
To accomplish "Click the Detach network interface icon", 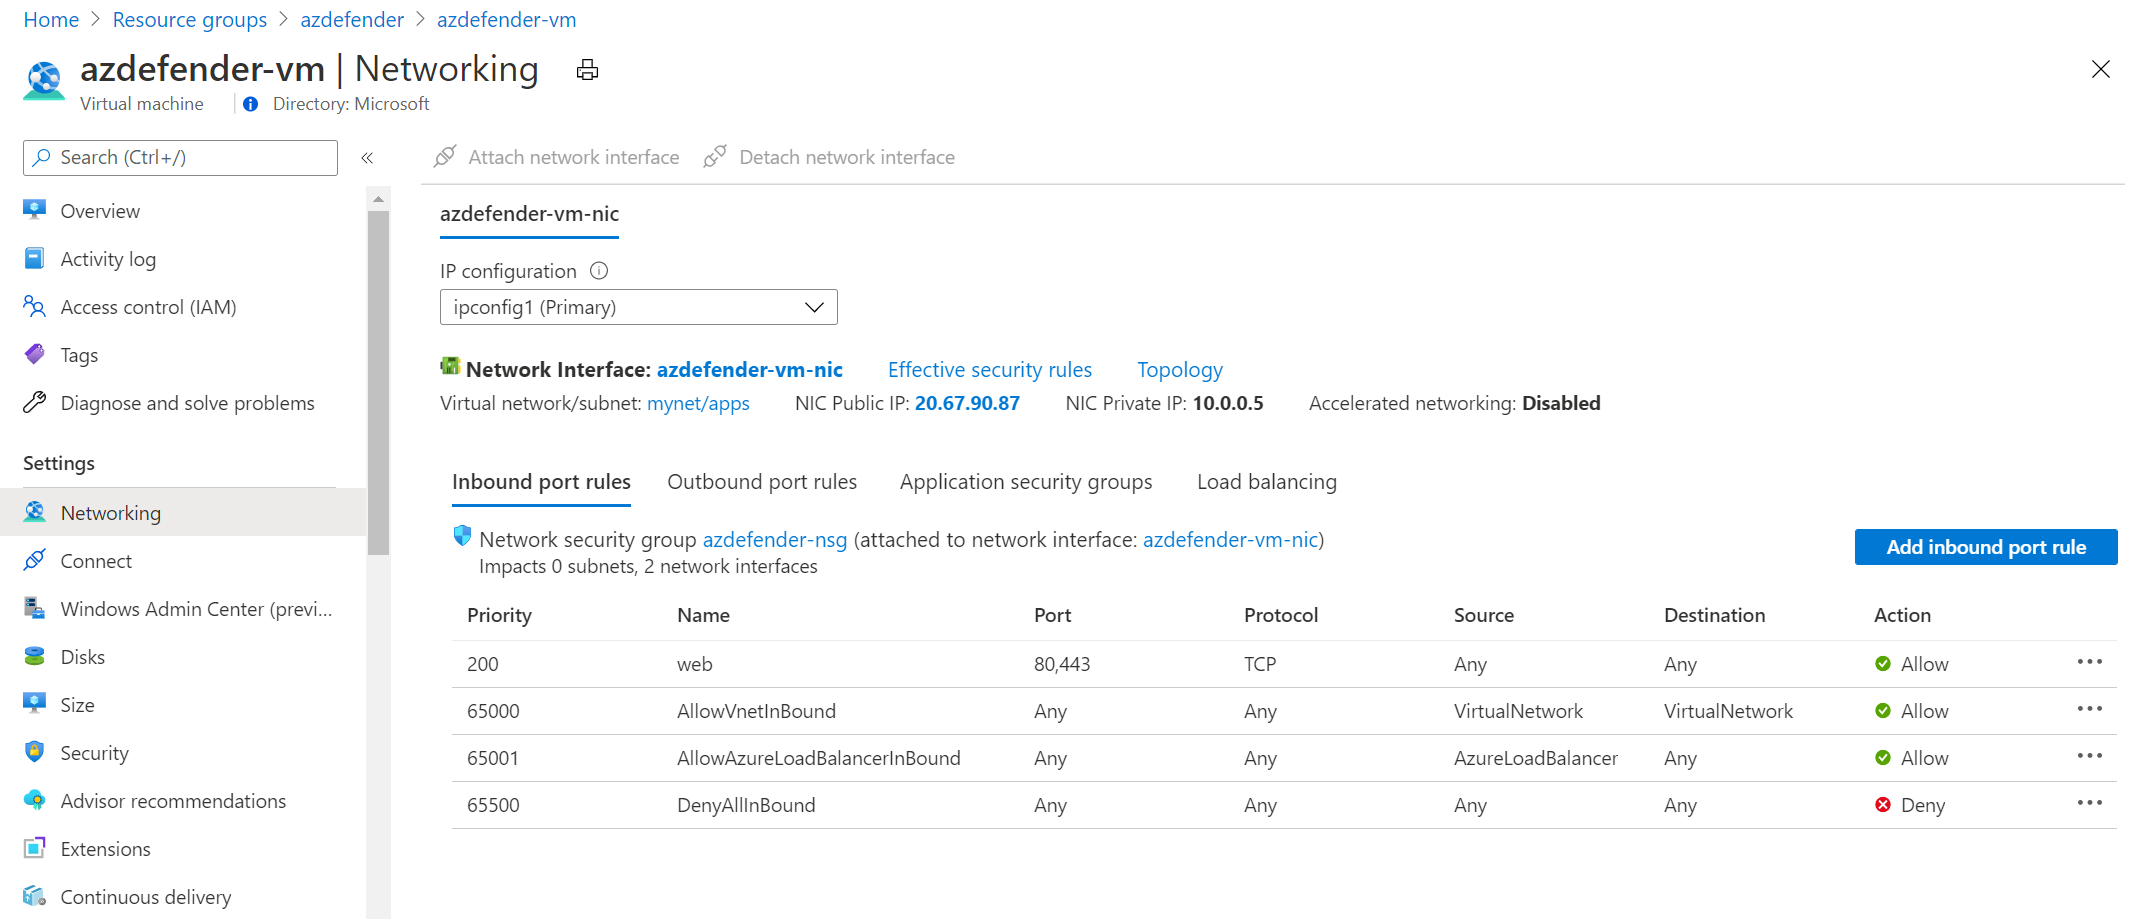I will pos(715,157).
